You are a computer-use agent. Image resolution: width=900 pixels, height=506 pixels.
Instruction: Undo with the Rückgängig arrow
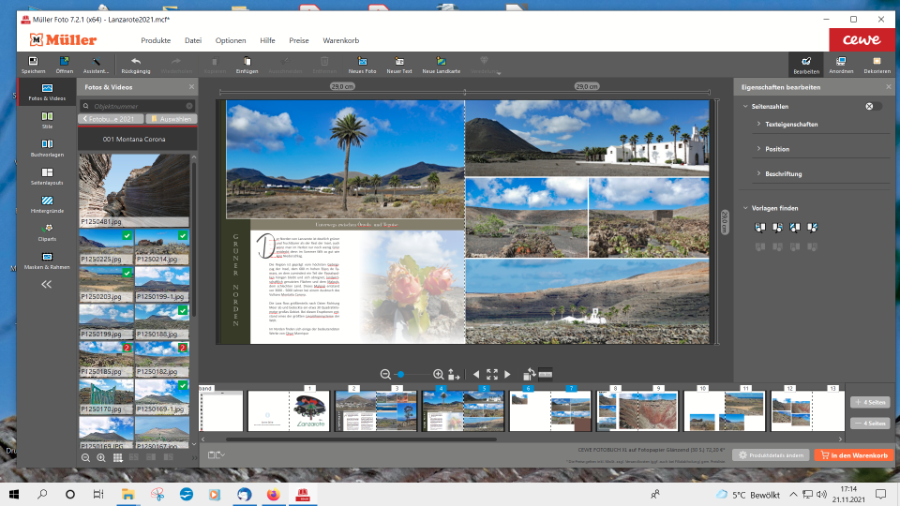click(136, 64)
